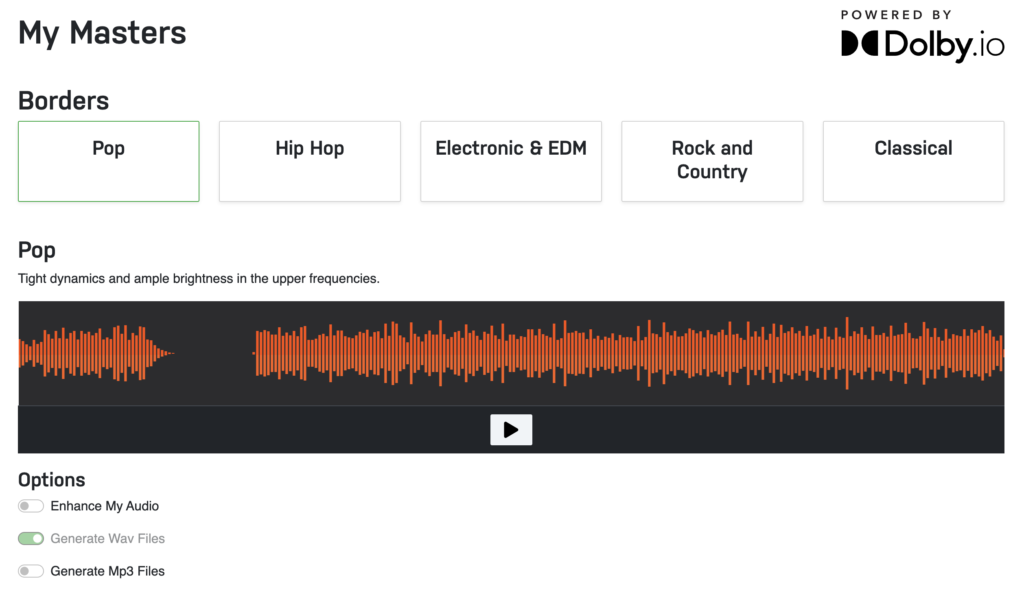Apply the Classical mastering preset
Viewport: 1024px width, 591px height.
[x=913, y=161]
